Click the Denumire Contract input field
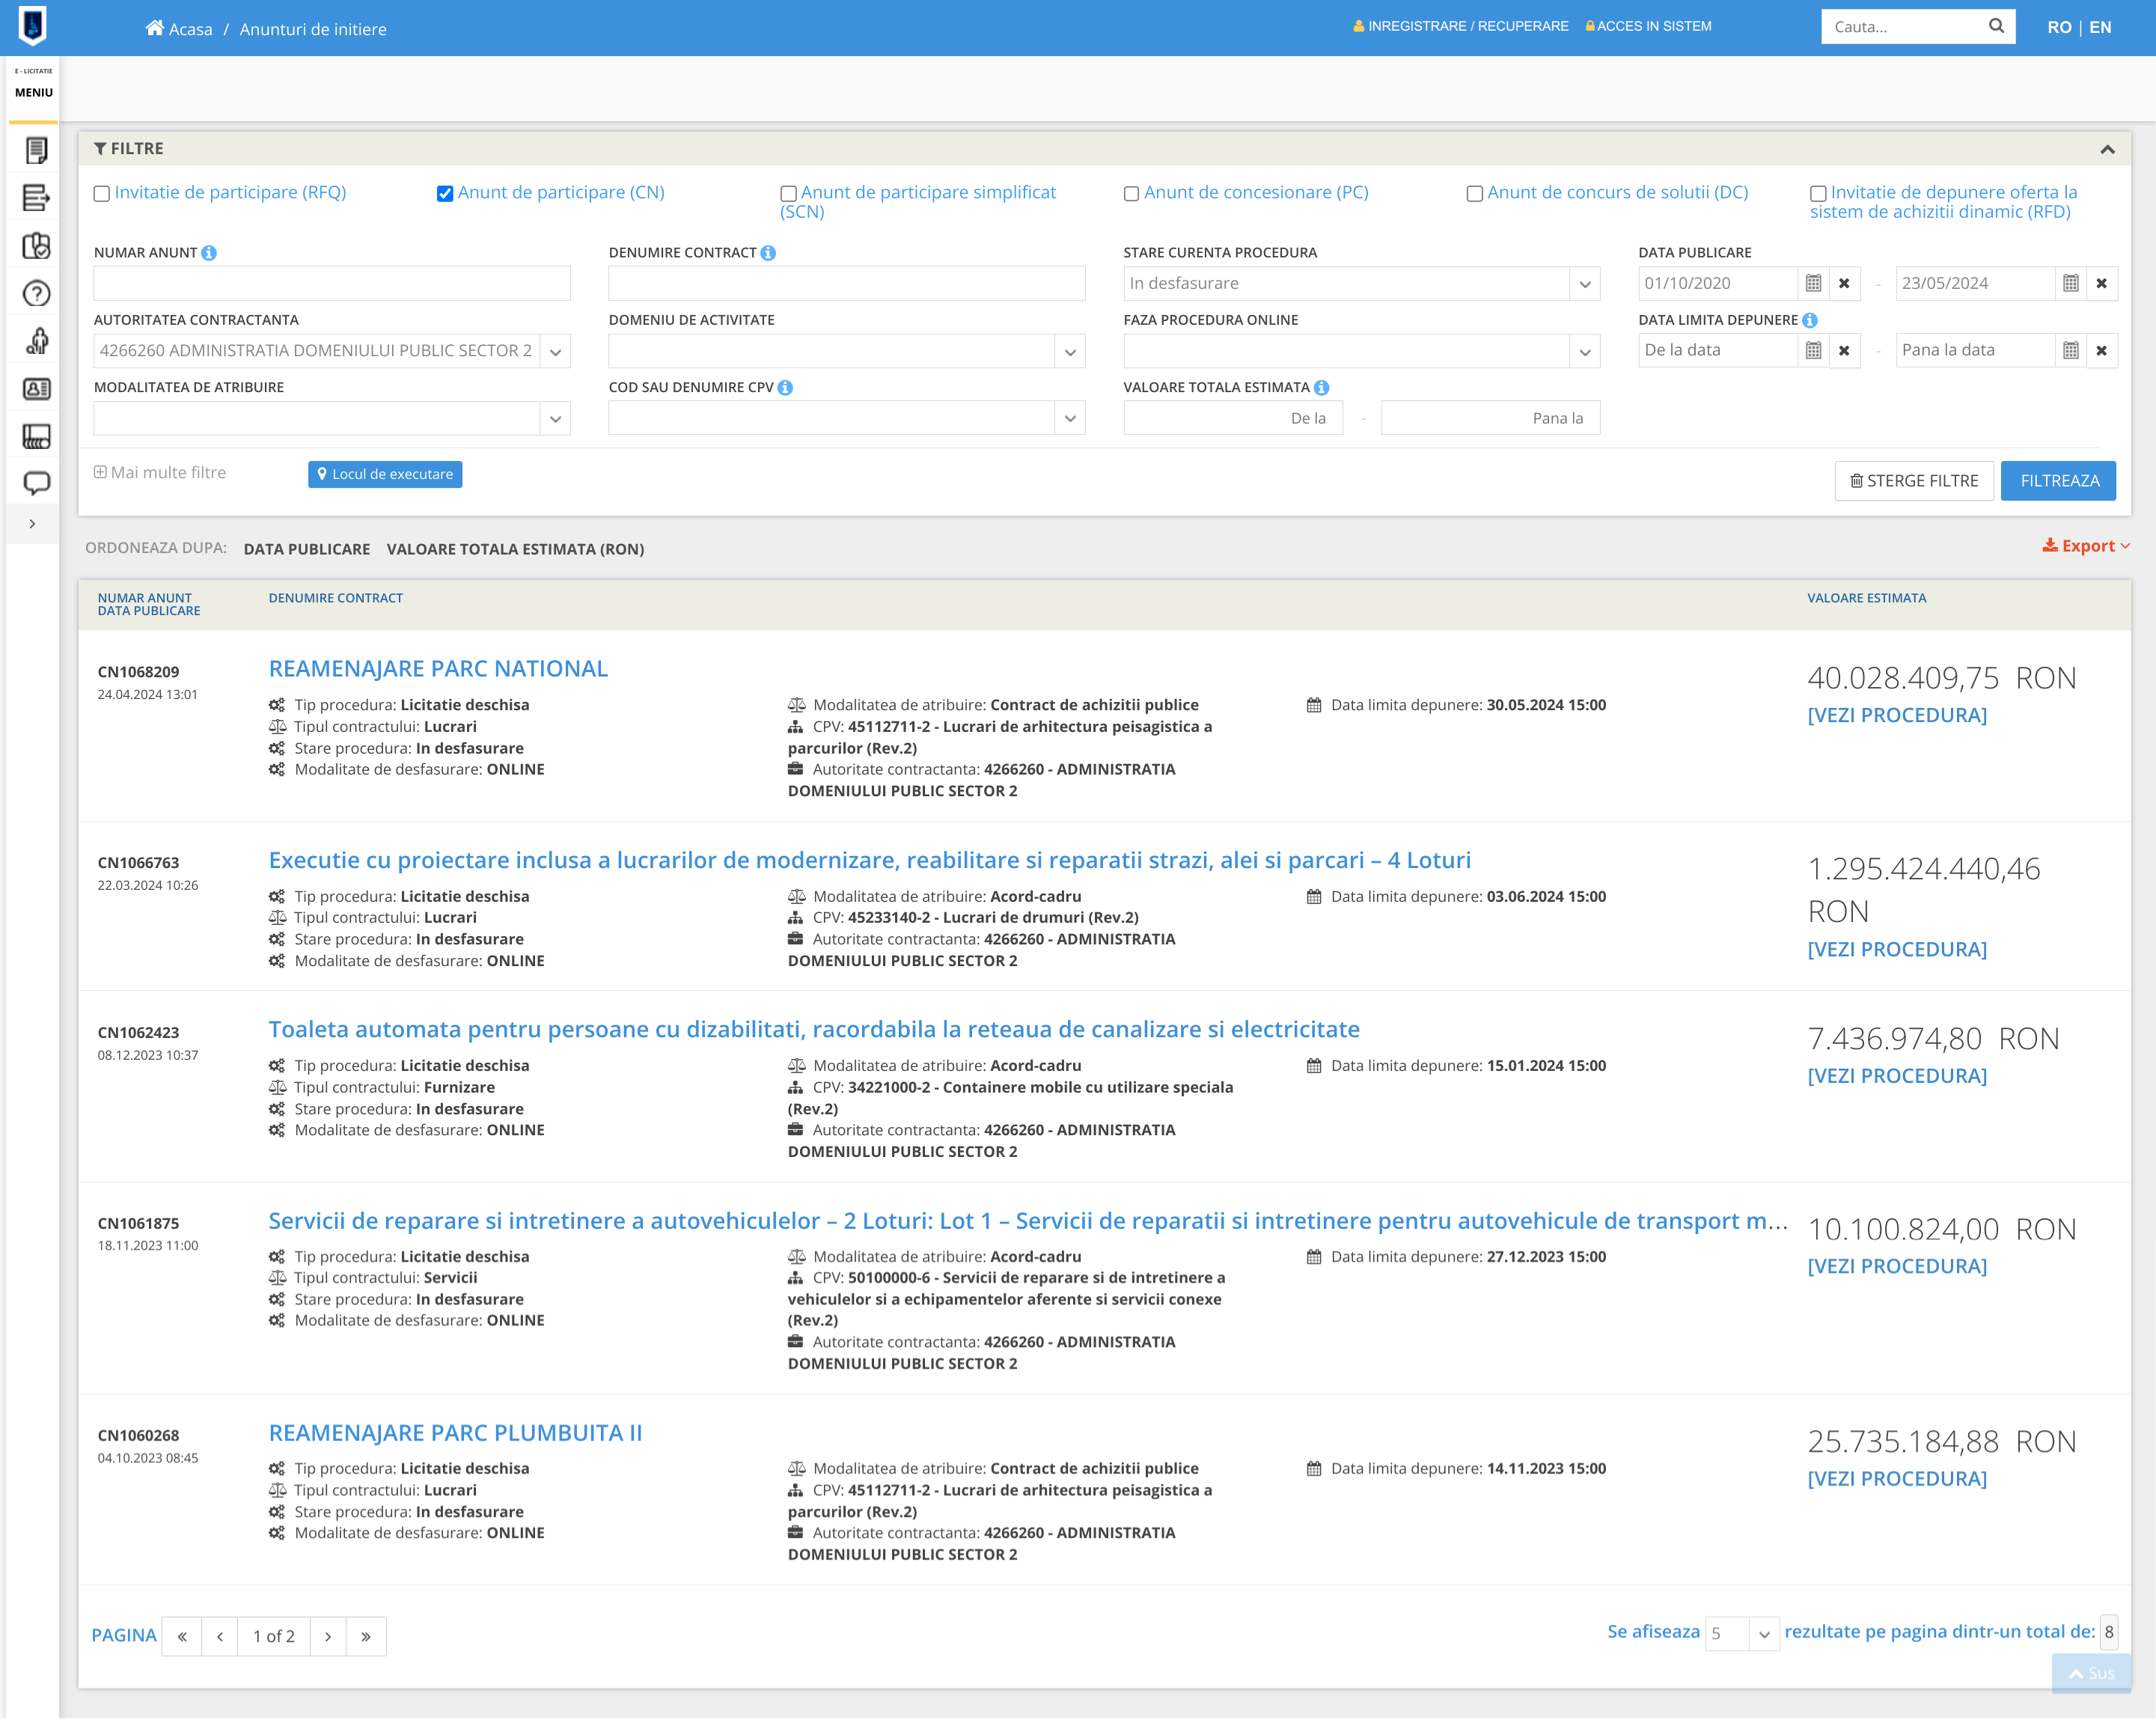The image size is (2156, 1719). [846, 284]
